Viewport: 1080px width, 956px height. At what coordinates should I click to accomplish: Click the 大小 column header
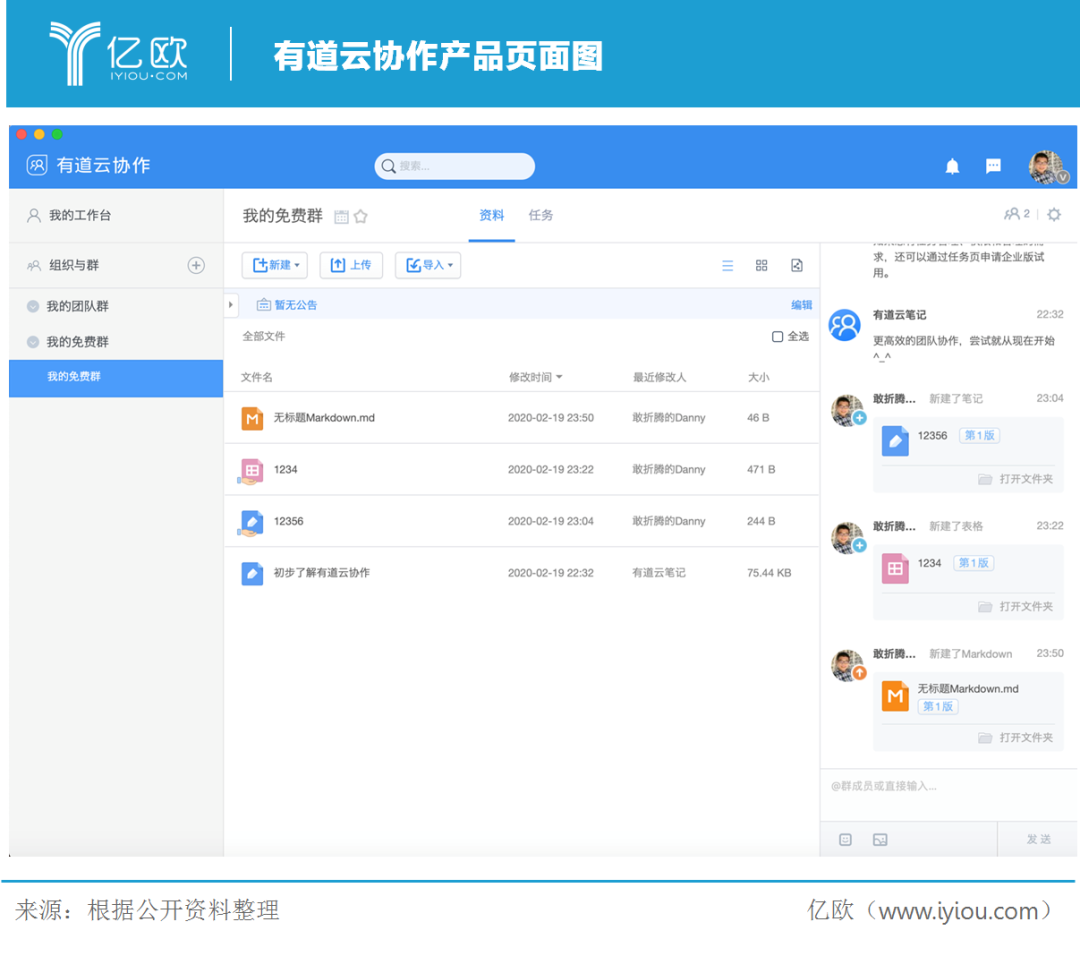coord(758,377)
